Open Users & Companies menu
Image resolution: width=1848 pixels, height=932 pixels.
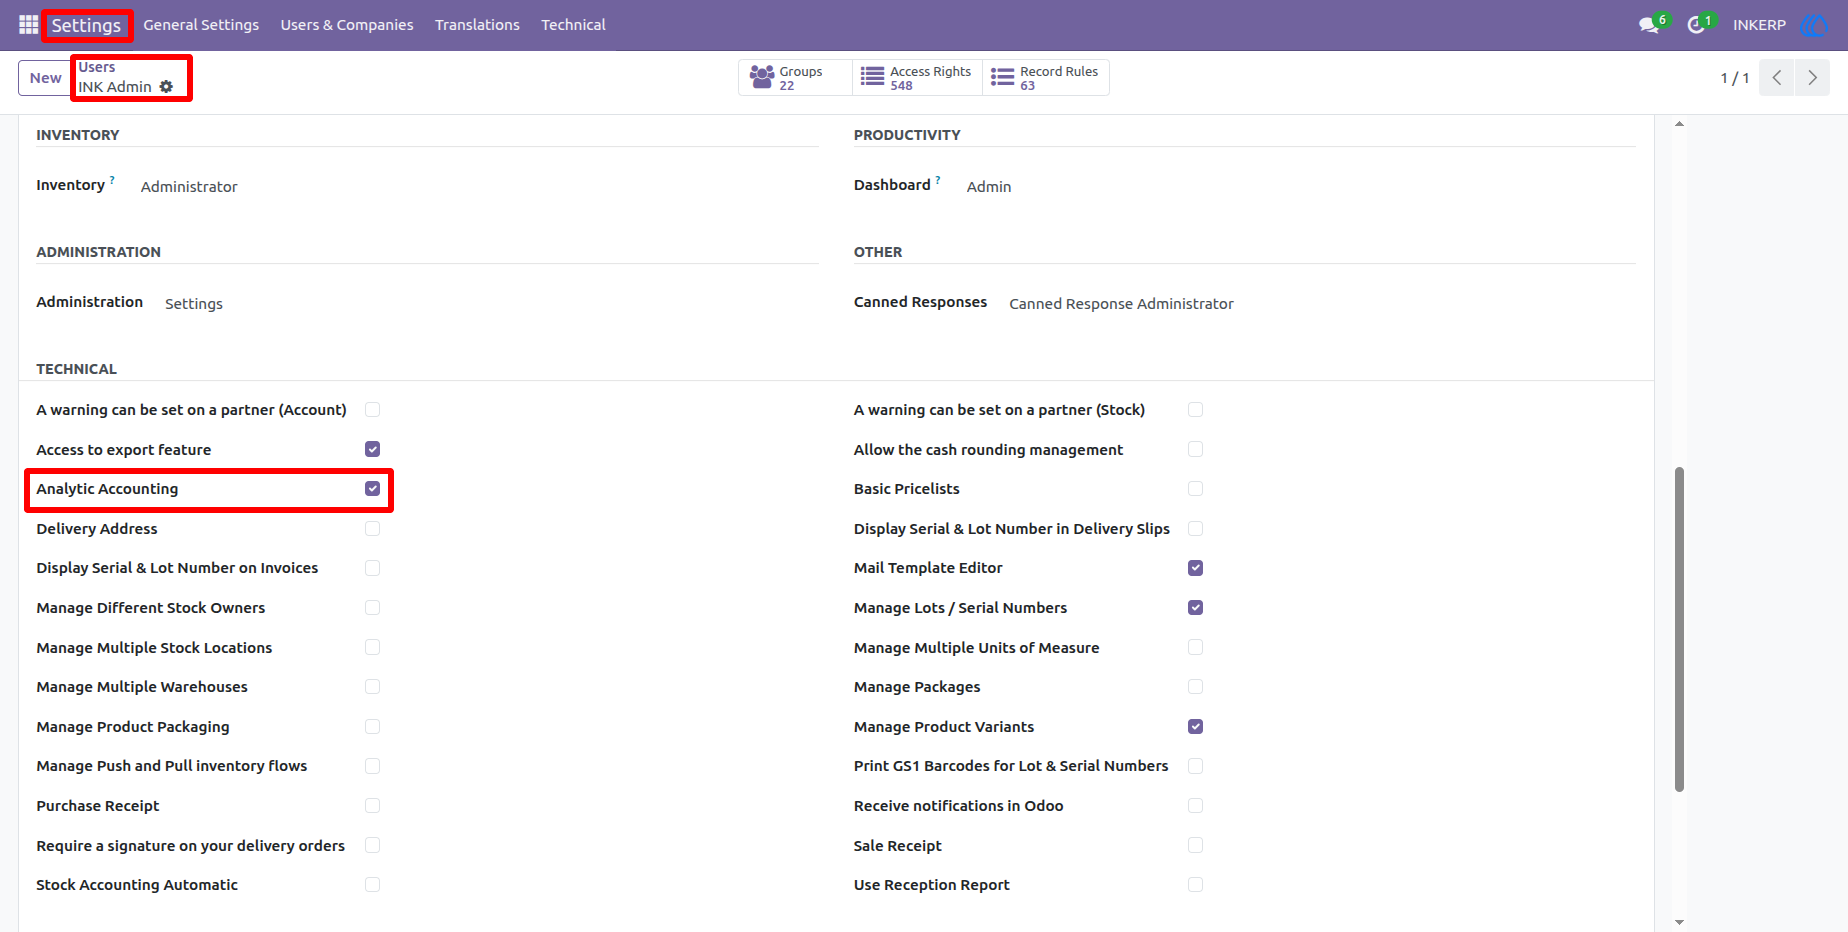pyautogui.click(x=347, y=25)
